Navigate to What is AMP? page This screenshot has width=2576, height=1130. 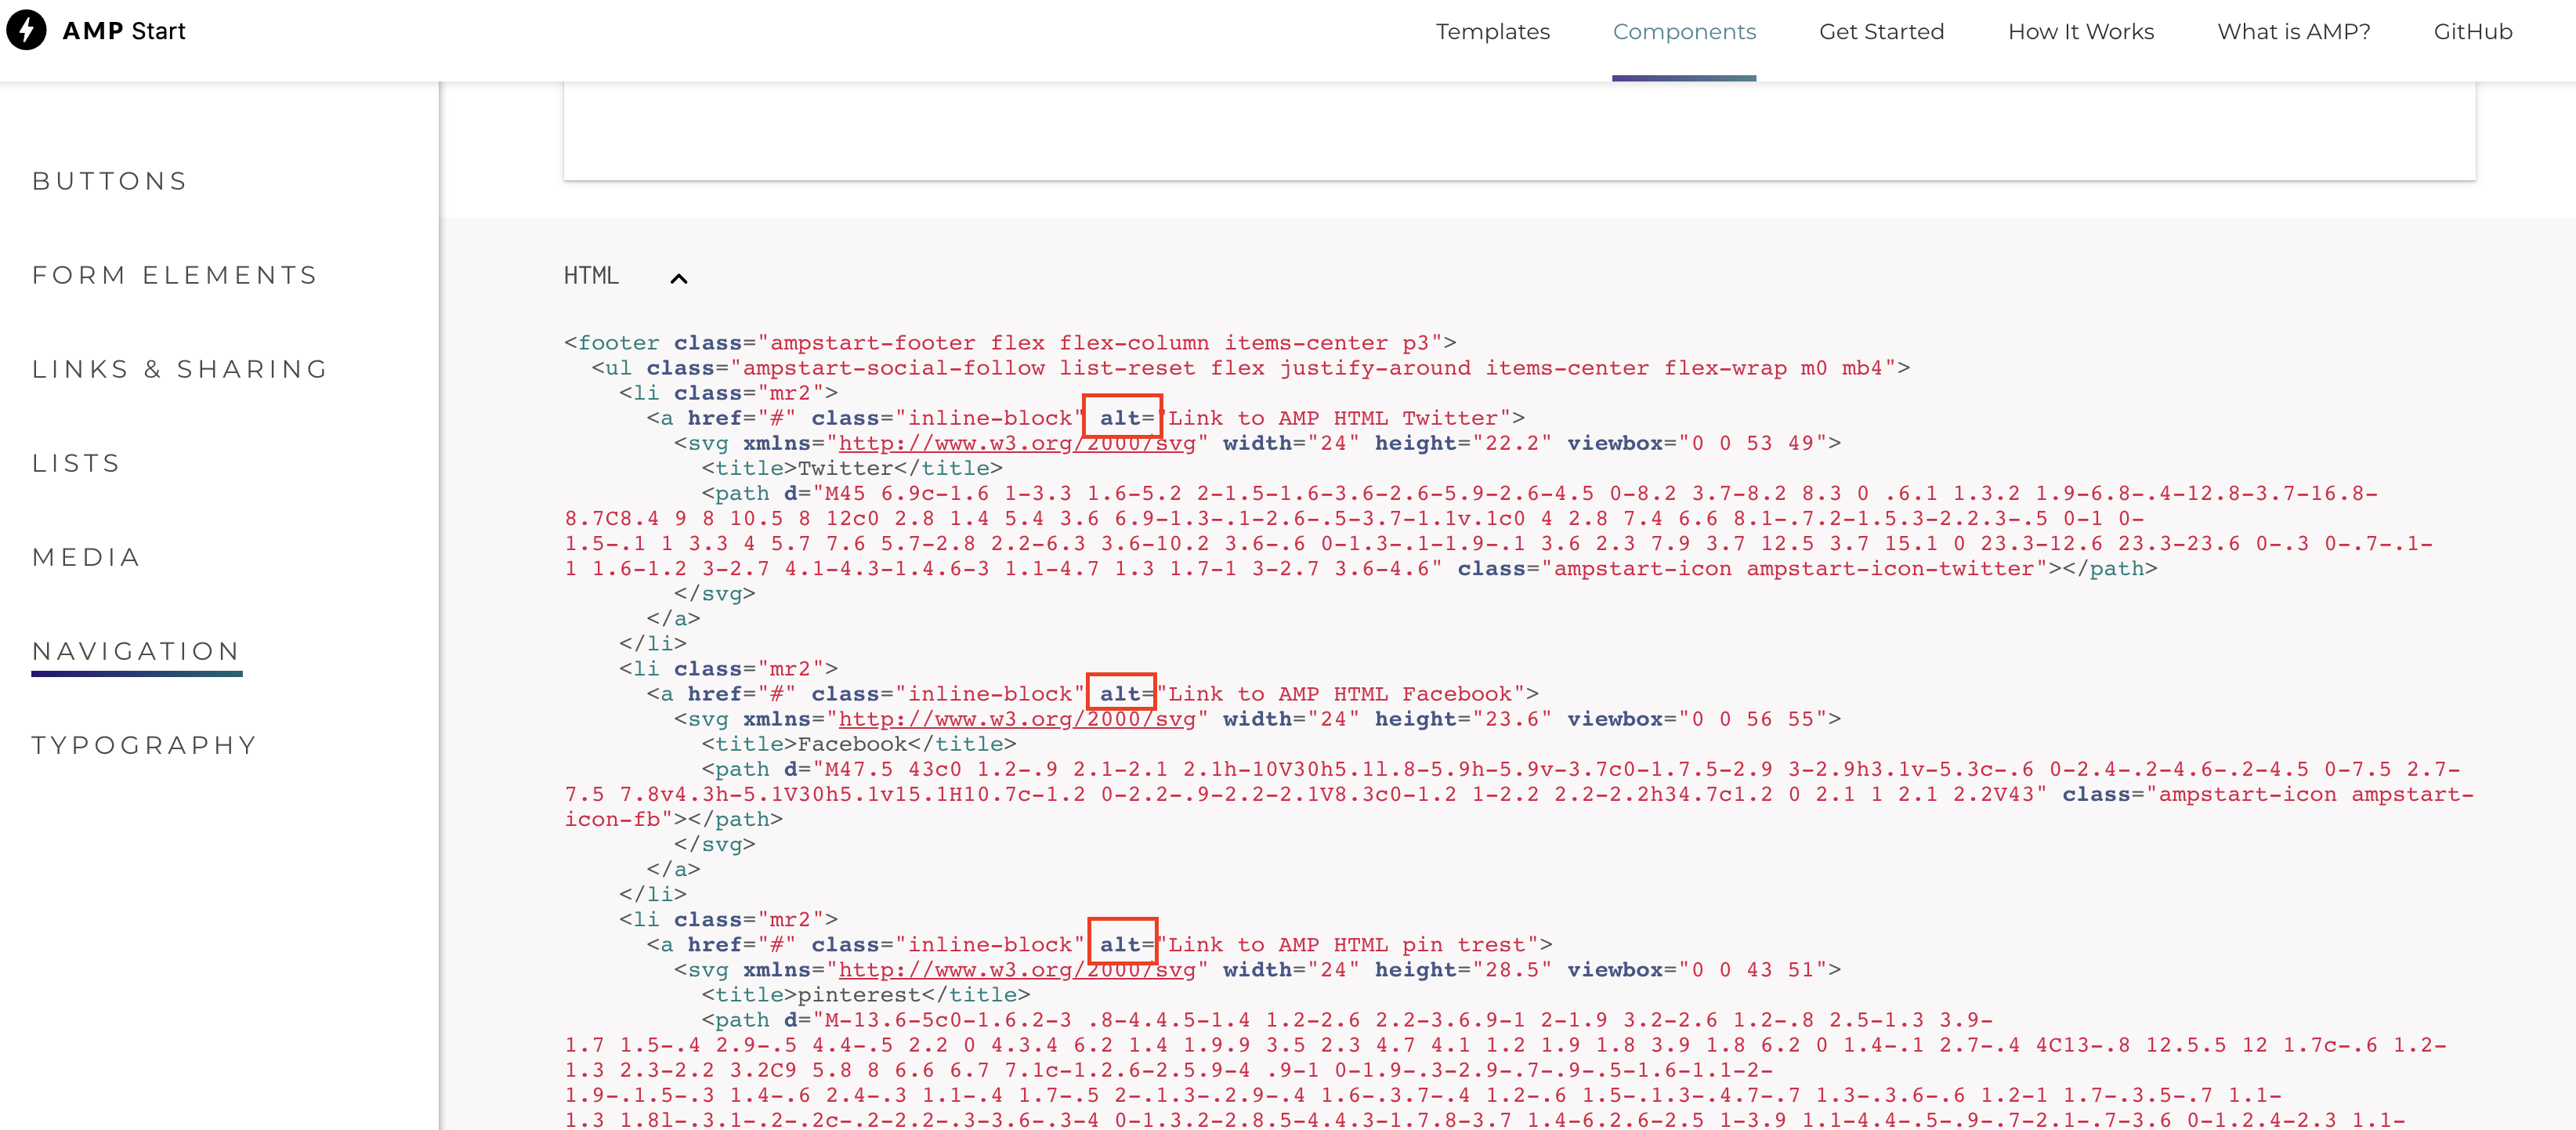tap(2292, 31)
